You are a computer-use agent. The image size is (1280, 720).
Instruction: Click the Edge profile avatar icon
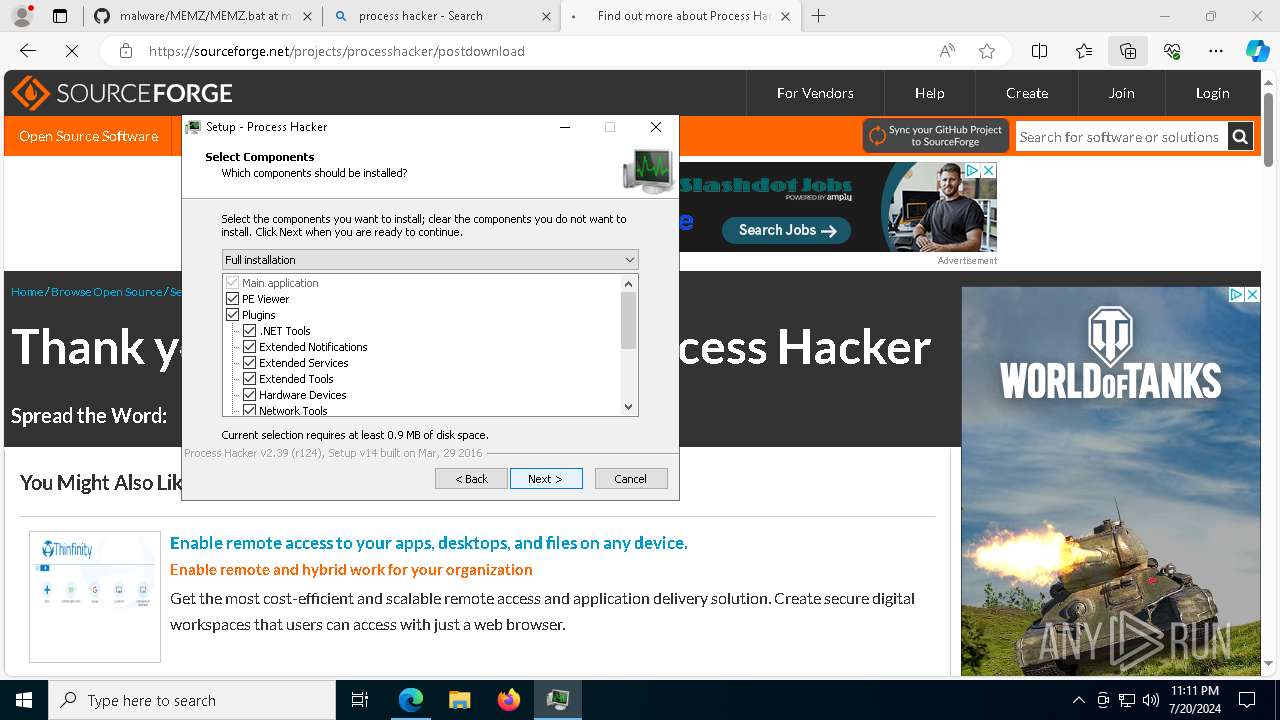(22, 16)
